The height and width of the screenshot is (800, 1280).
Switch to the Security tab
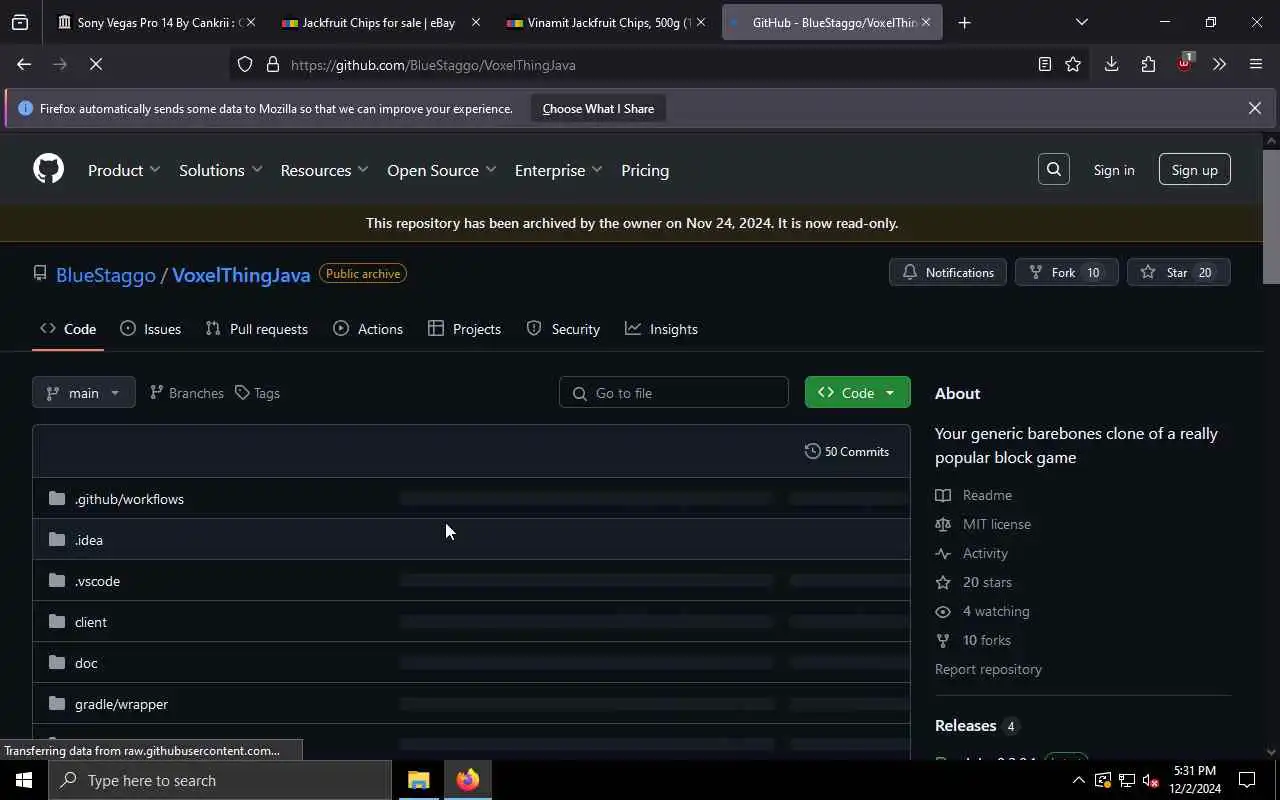[563, 329]
